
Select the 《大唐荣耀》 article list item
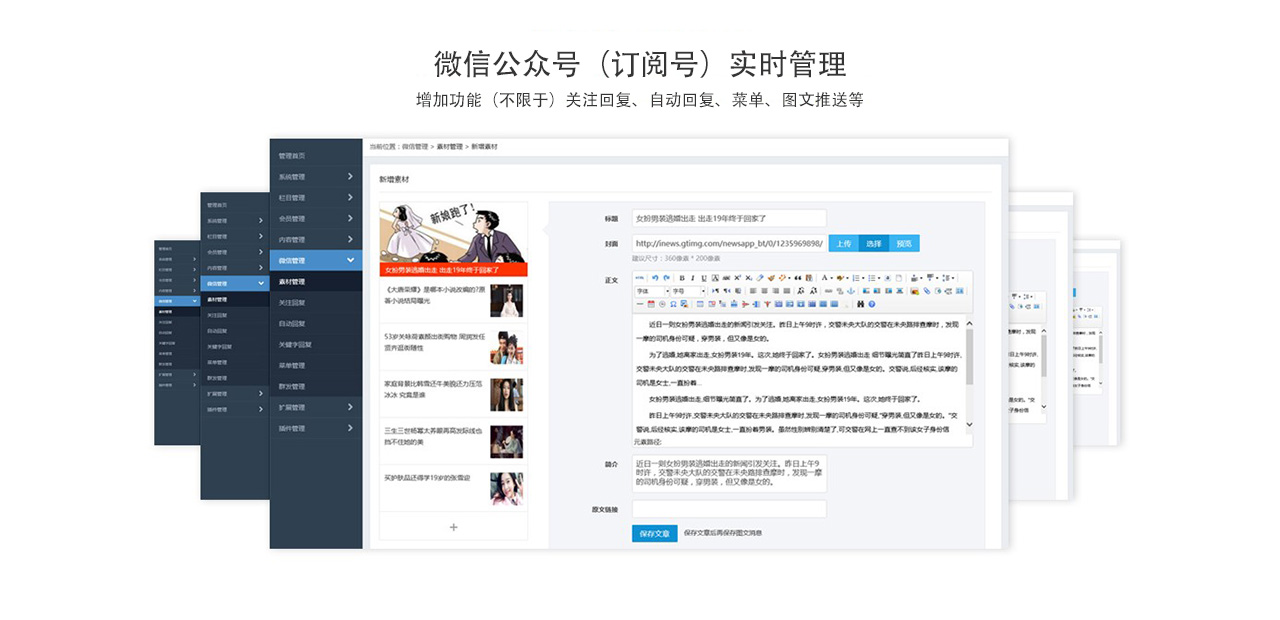pos(453,300)
